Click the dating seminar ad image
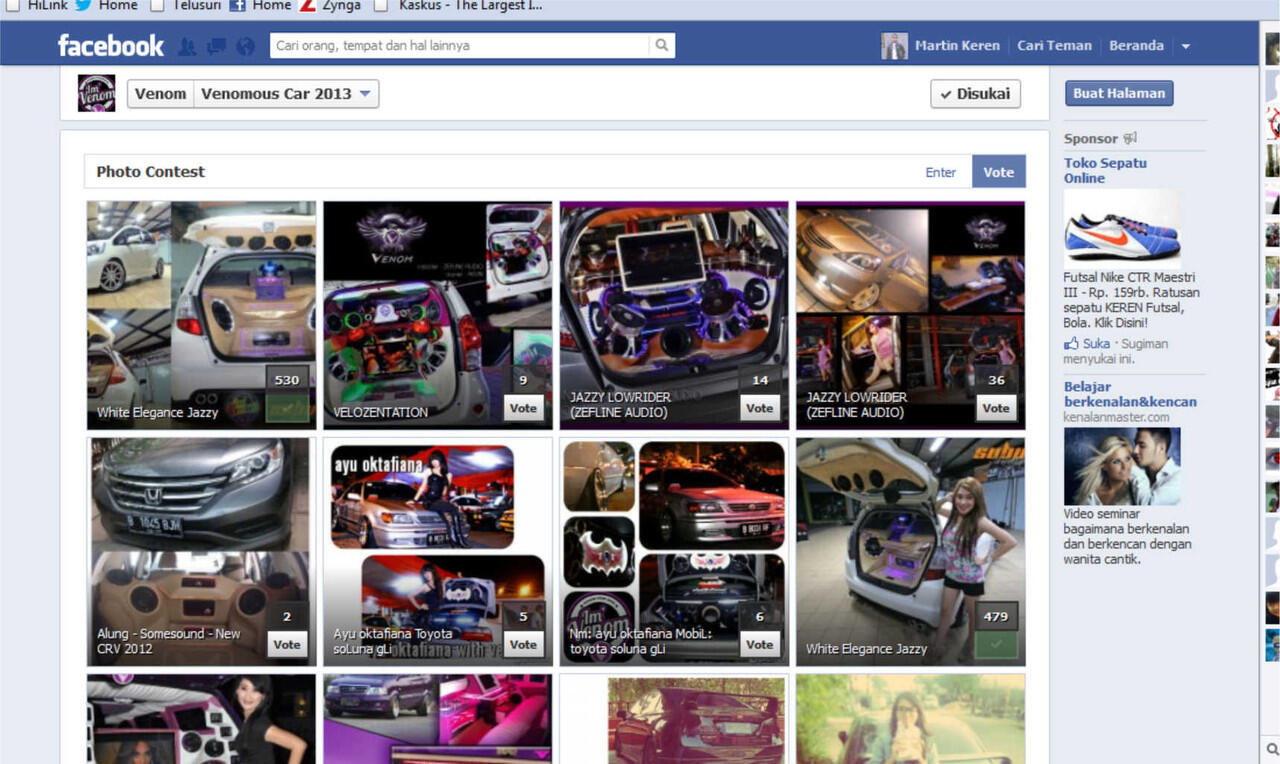1280x764 pixels. coord(1122,466)
